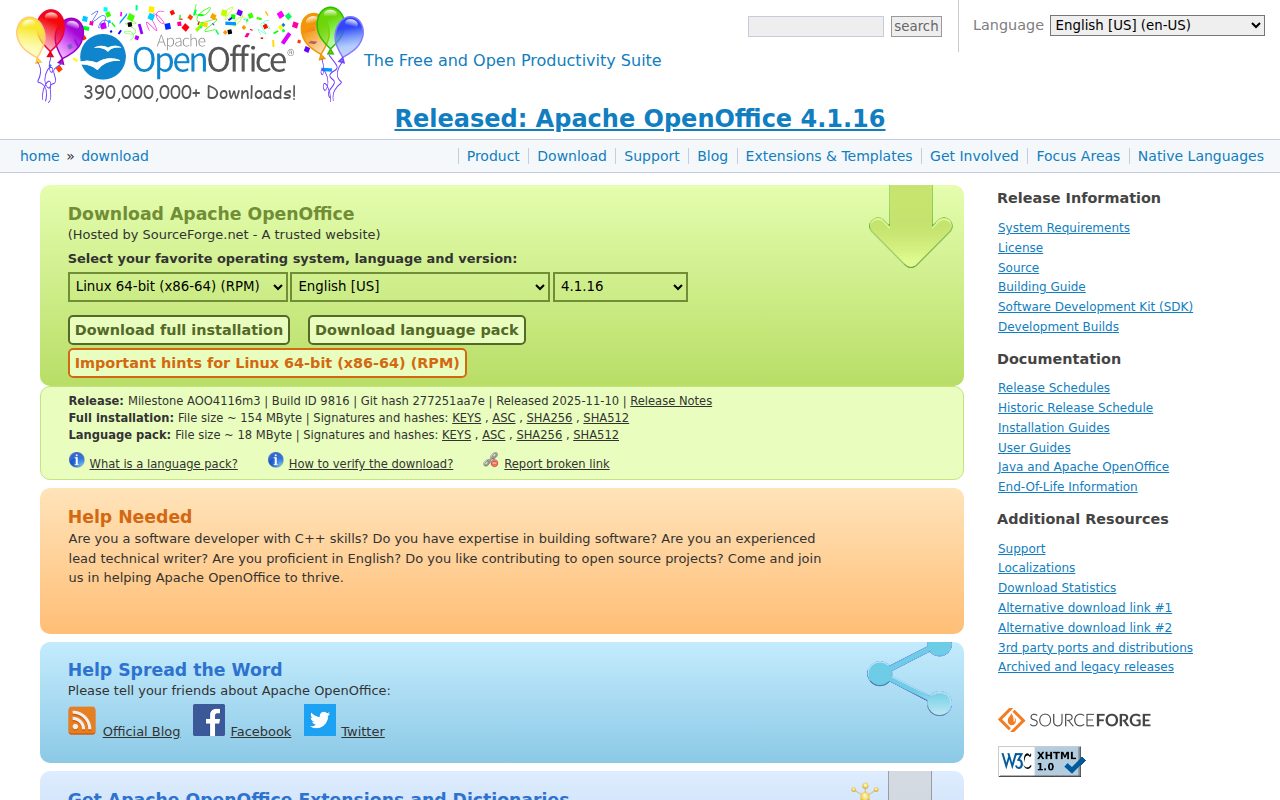Open Java and Apache OpenOffice link
The height and width of the screenshot is (800, 1280).
point(1083,467)
